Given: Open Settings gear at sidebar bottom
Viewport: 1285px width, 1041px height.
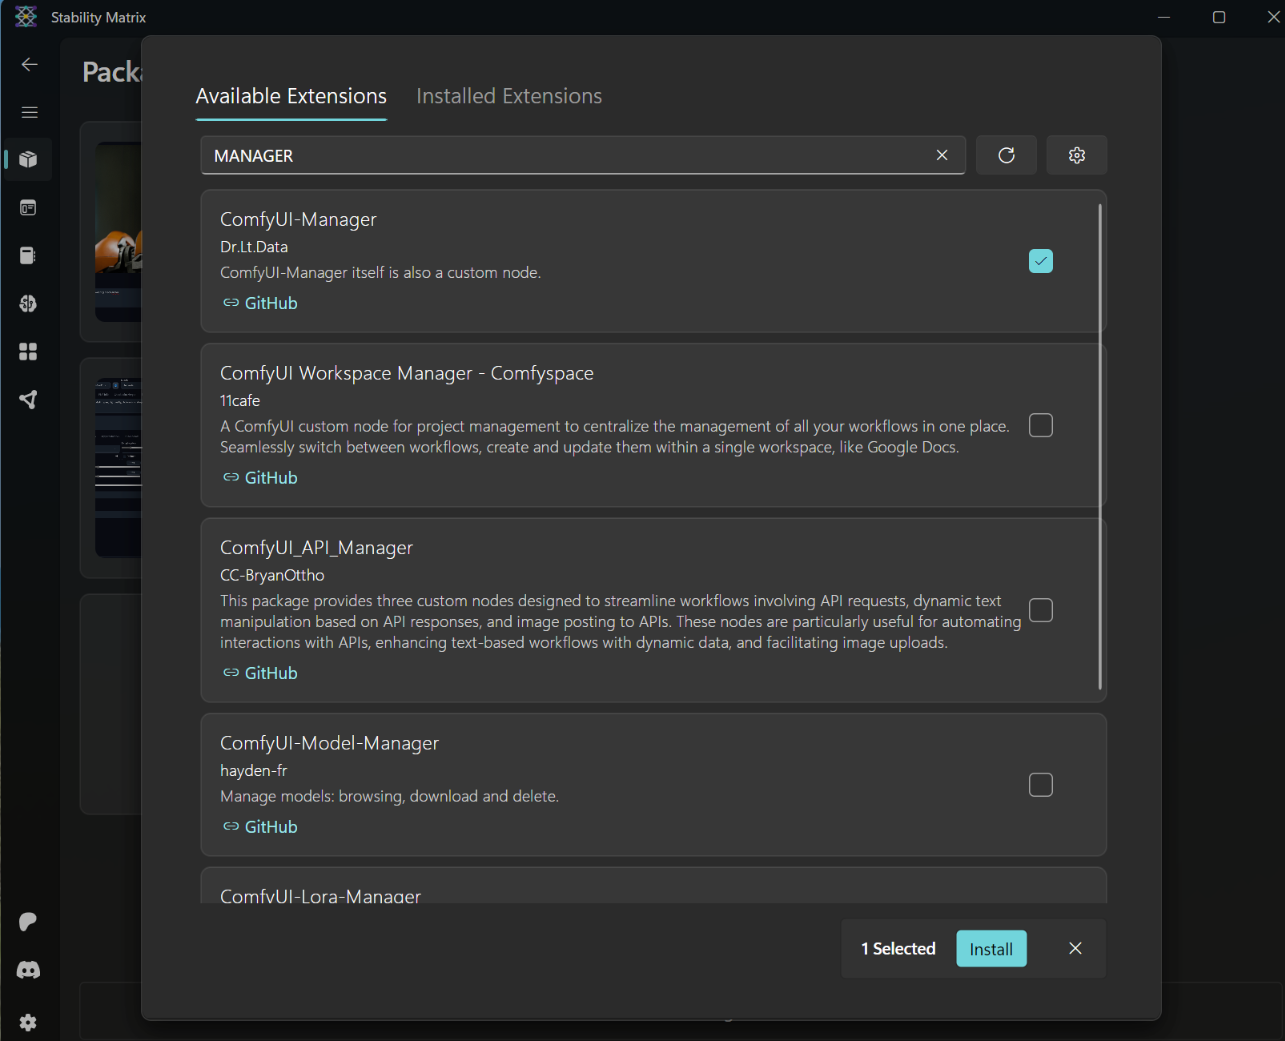Looking at the screenshot, I should [x=28, y=1022].
